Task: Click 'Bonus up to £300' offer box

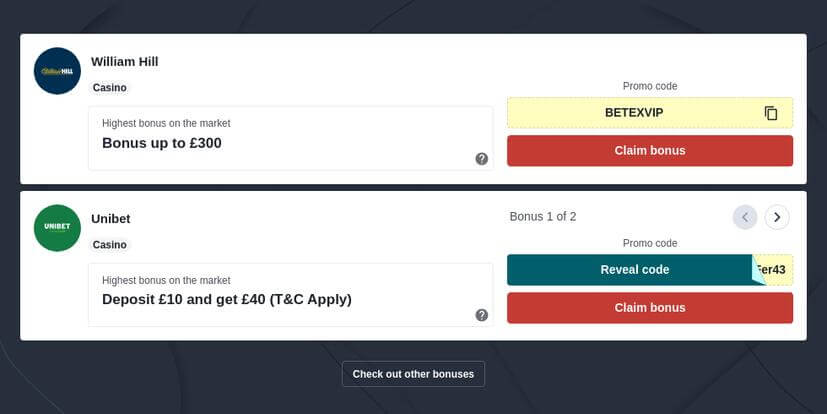Action: click(291, 138)
